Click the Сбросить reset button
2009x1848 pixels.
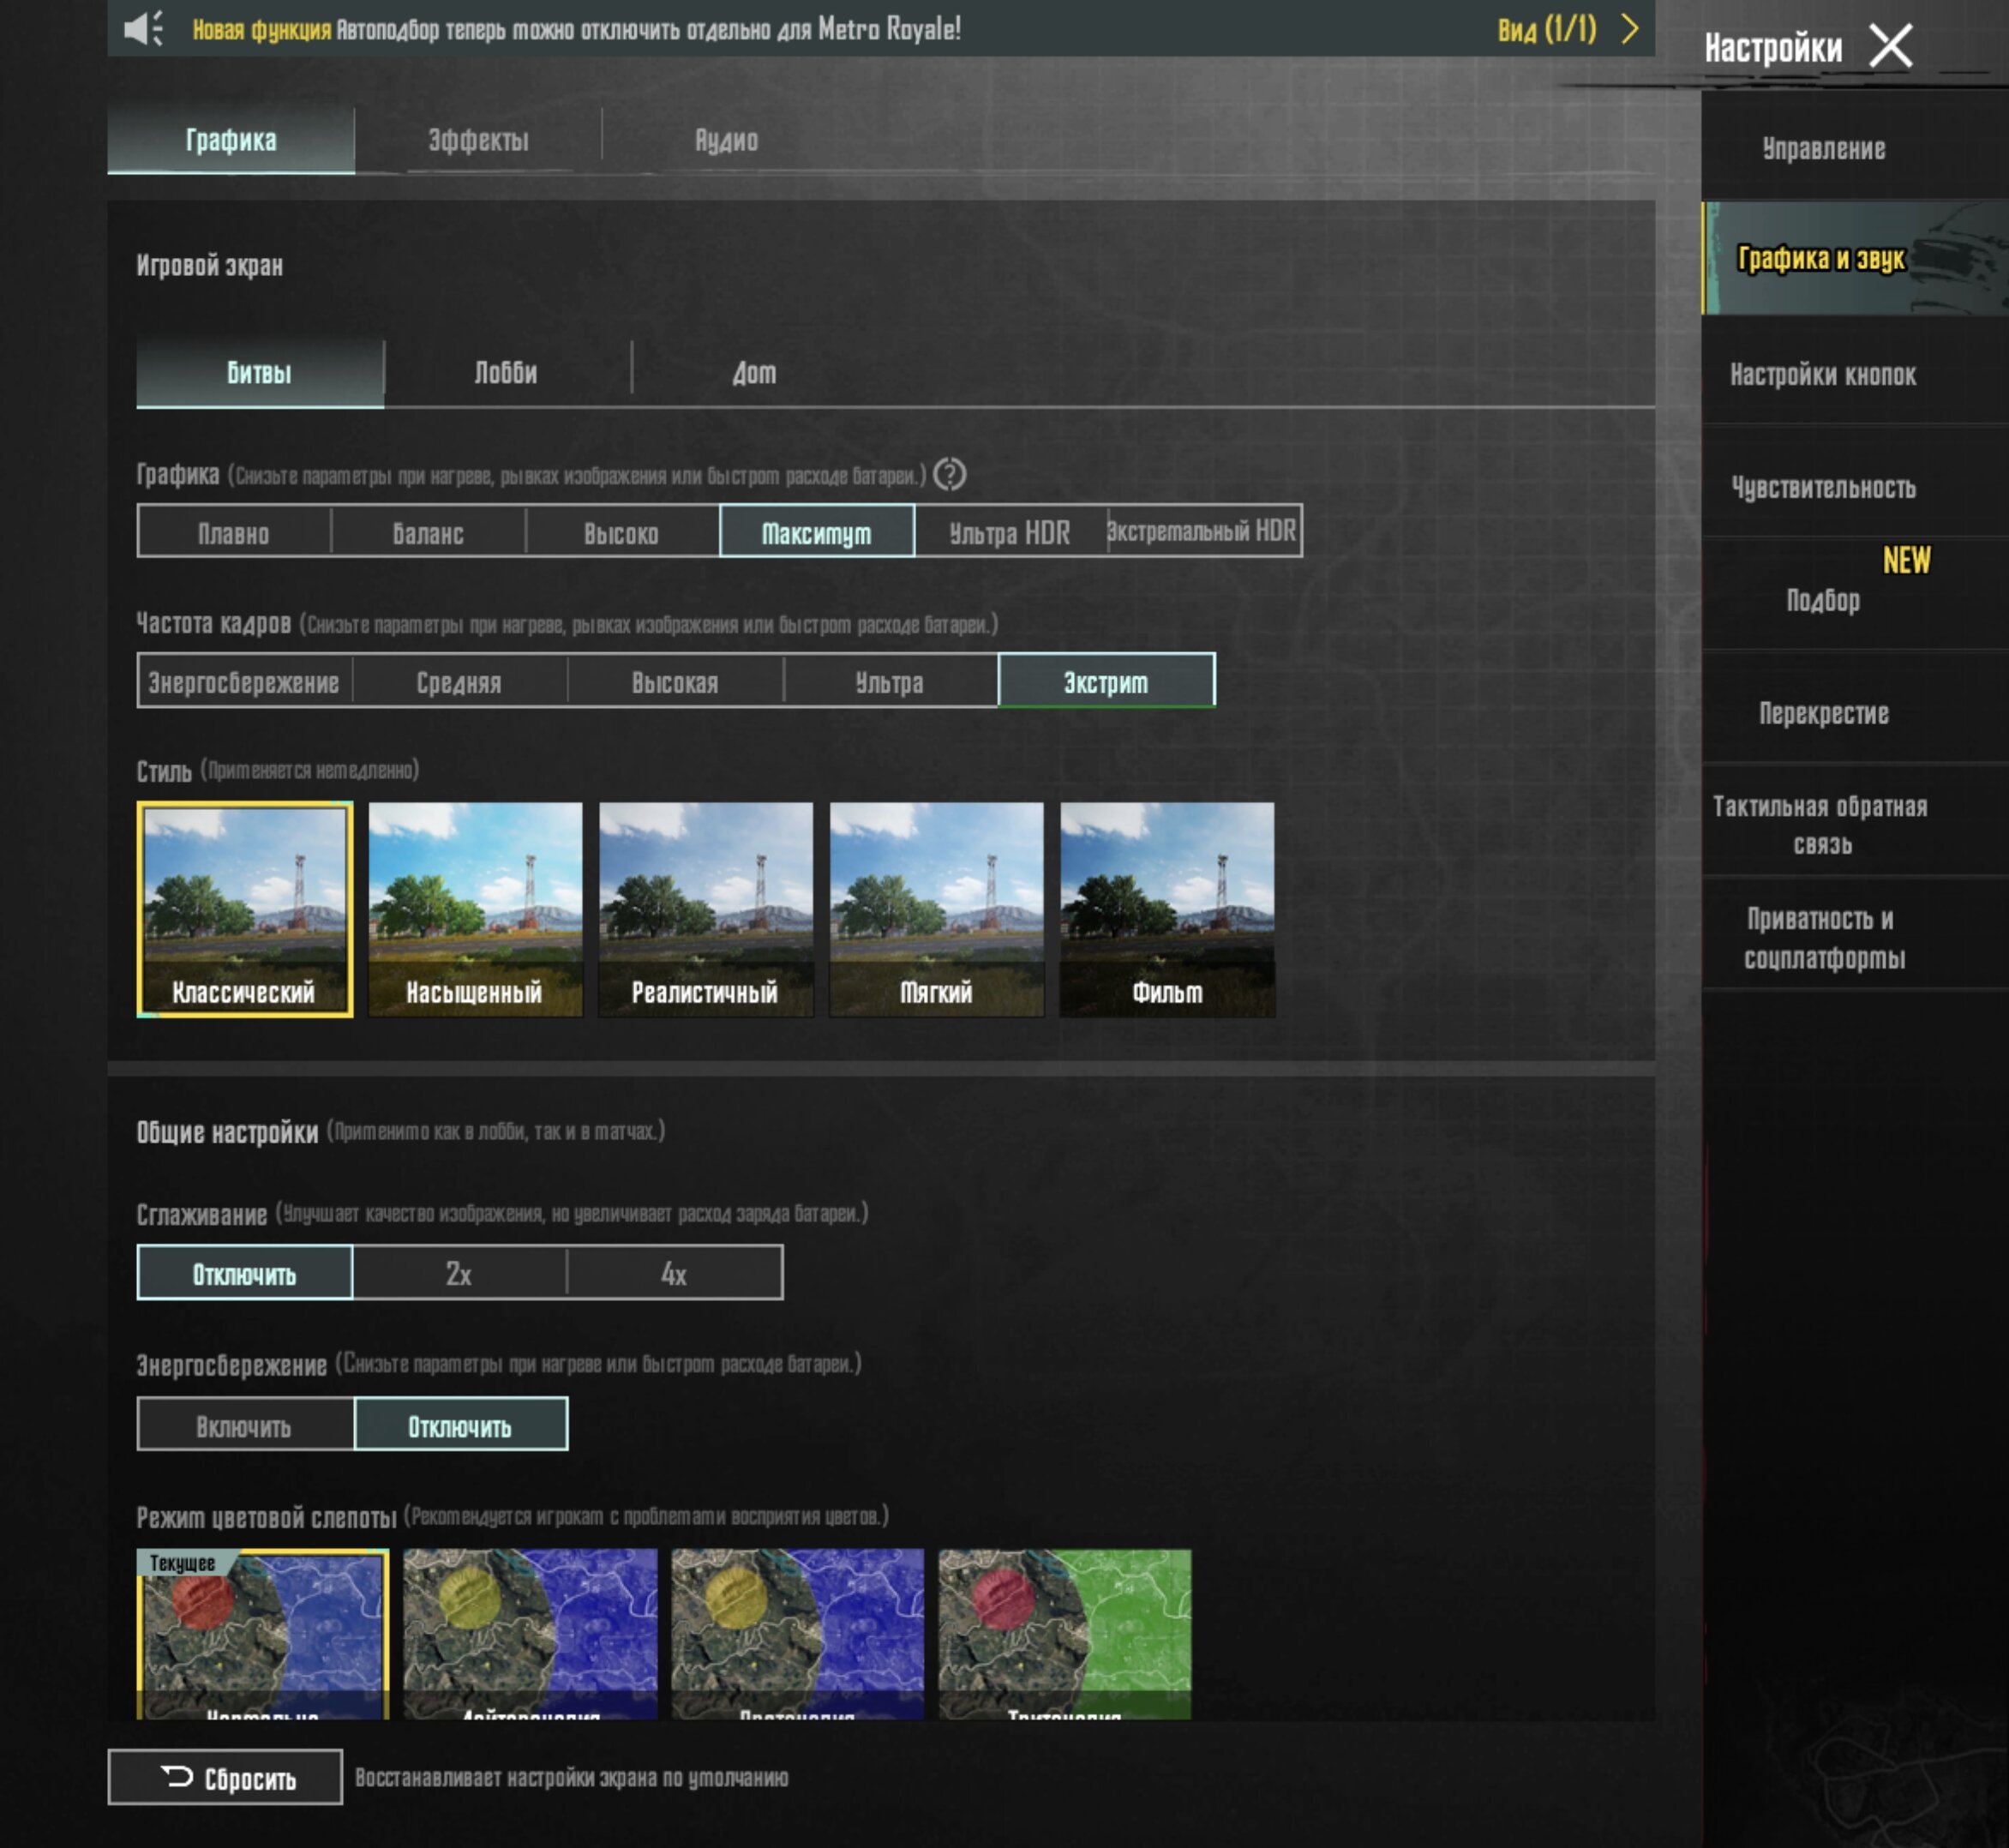(x=225, y=1777)
